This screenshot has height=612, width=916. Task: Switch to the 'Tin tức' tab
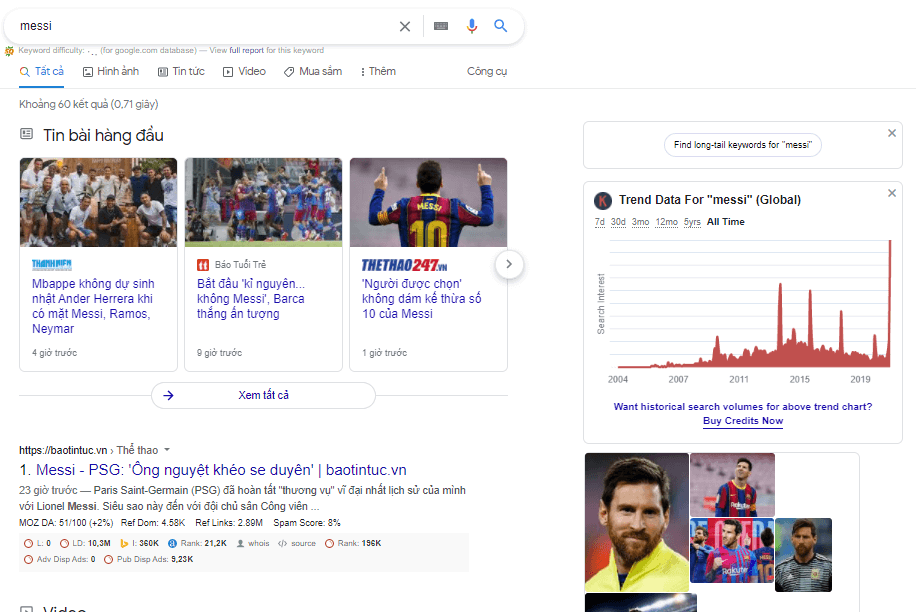click(181, 71)
